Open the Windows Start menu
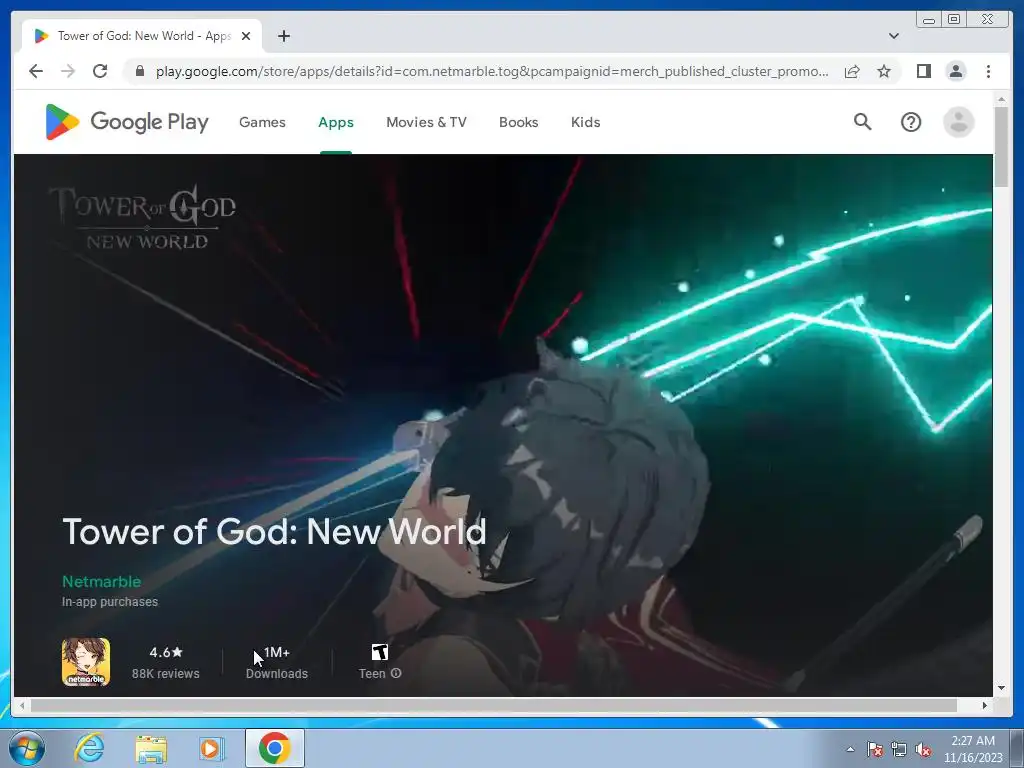This screenshot has width=1024, height=768. 26,748
